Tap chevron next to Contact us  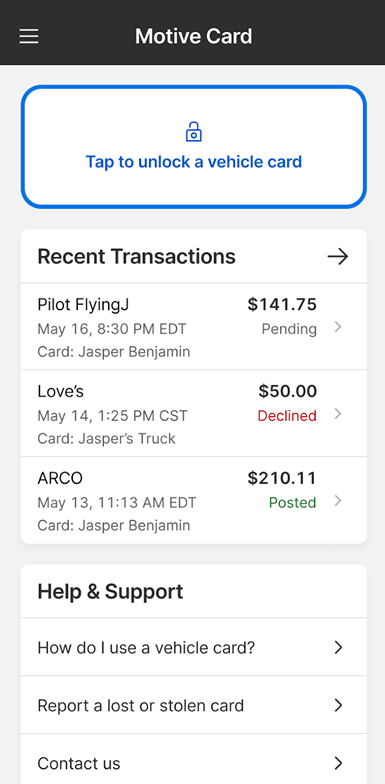(338, 763)
